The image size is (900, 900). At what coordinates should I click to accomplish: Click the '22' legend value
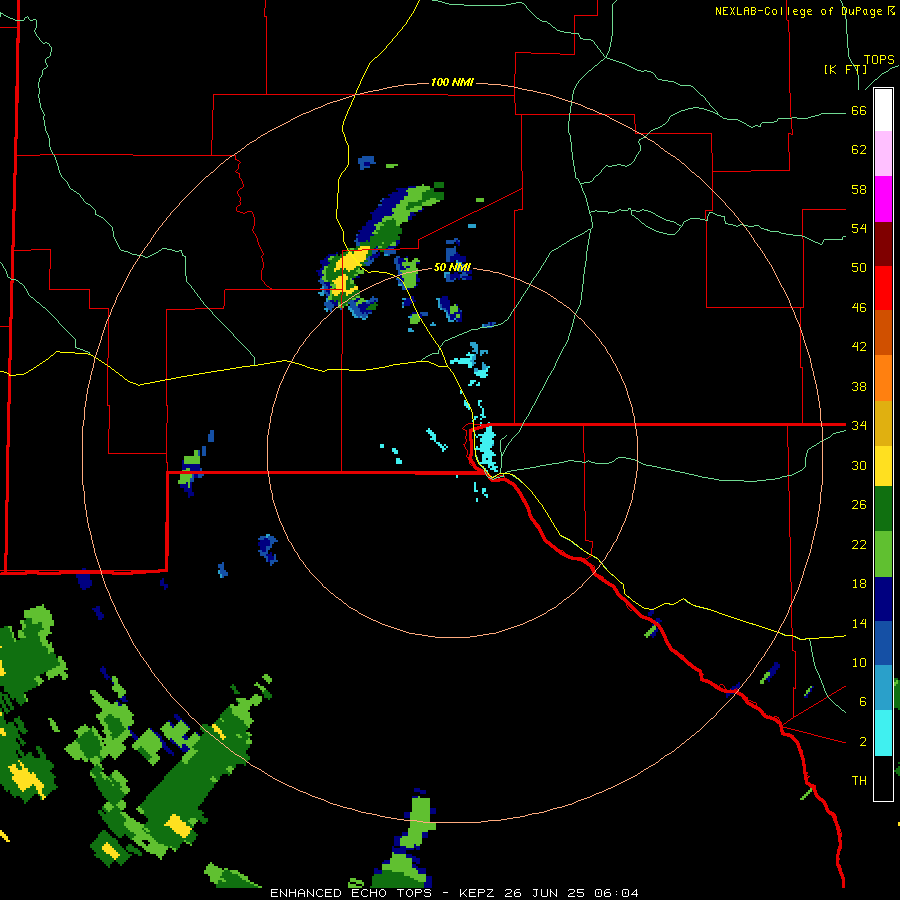pyautogui.click(x=859, y=544)
